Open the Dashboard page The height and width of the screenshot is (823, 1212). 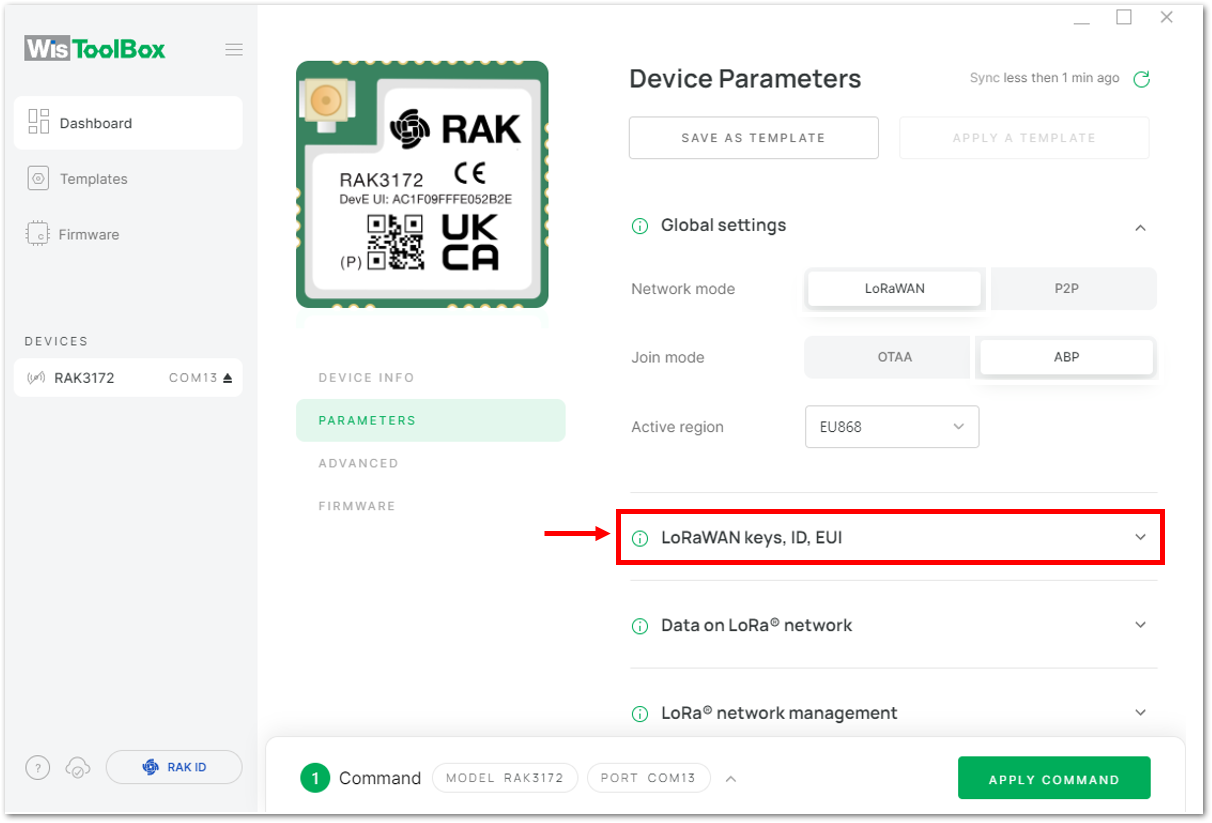128,123
